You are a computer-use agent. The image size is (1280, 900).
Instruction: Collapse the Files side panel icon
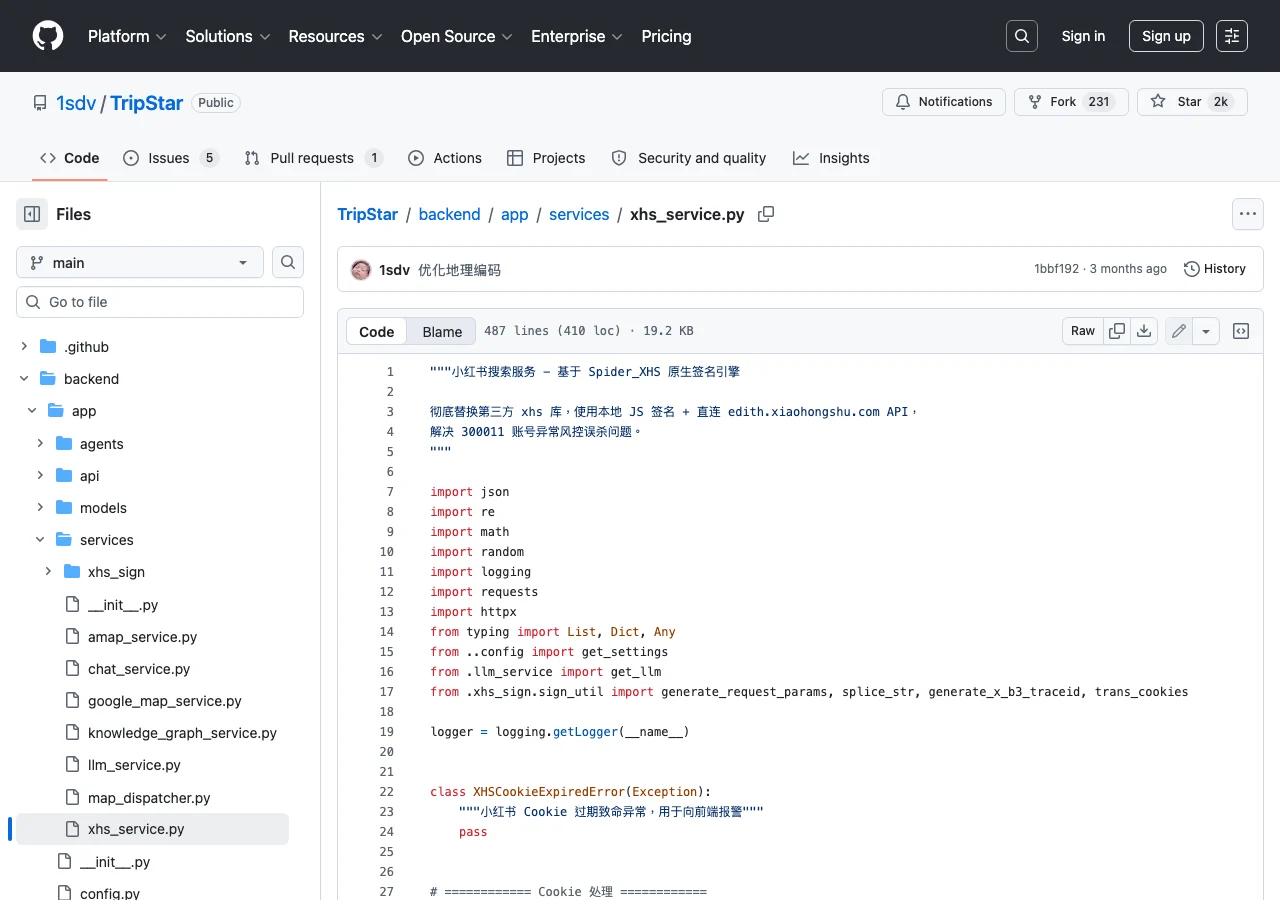(32, 214)
